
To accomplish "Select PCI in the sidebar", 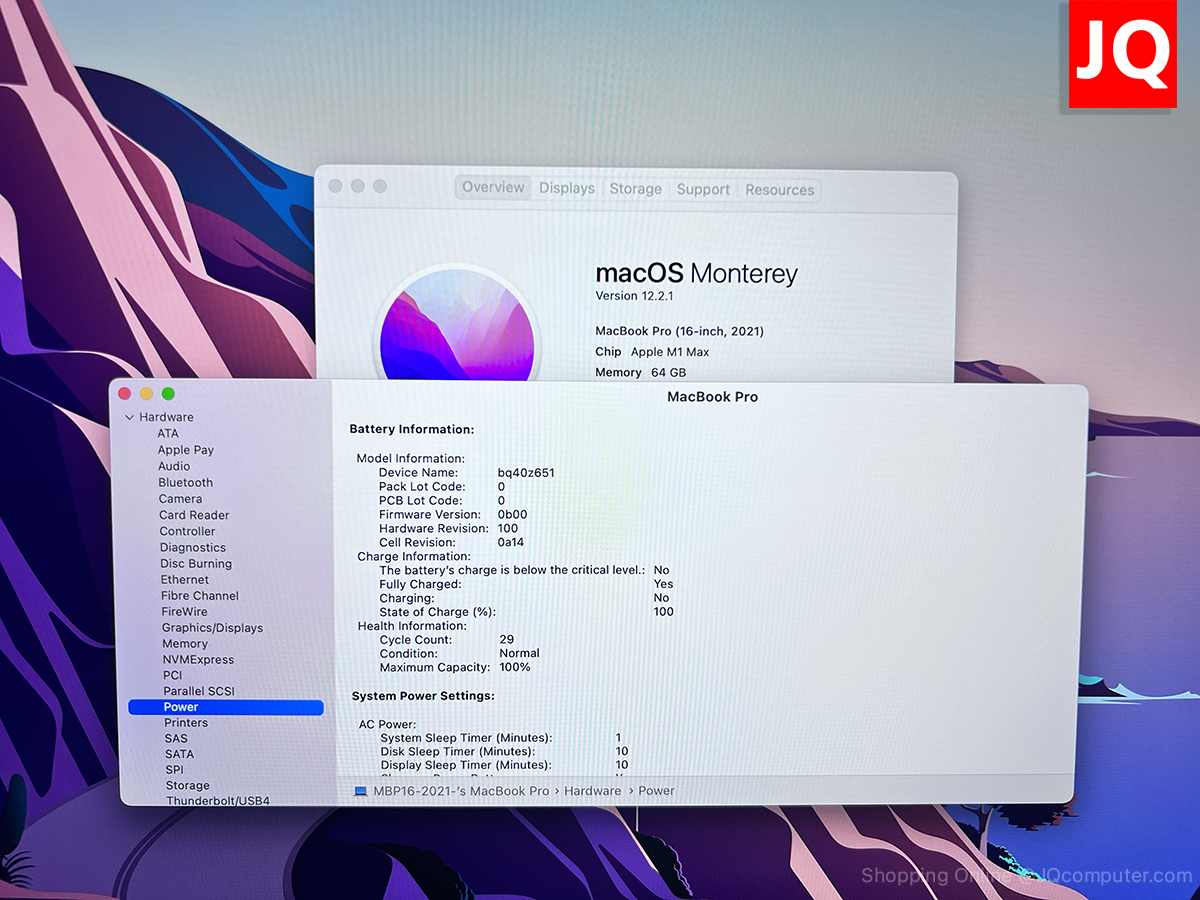I will (173, 675).
